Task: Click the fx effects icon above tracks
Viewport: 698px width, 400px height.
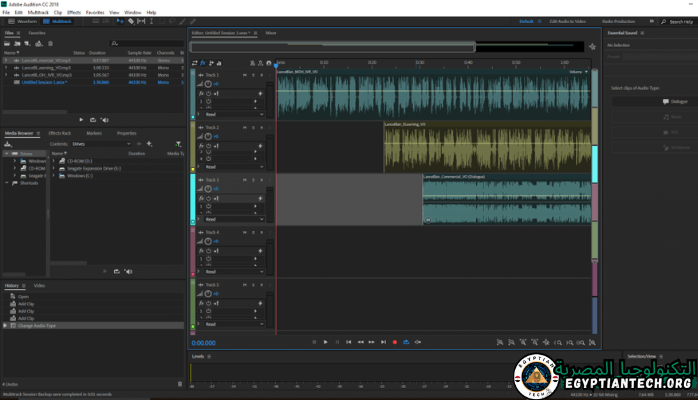Action: pos(203,63)
